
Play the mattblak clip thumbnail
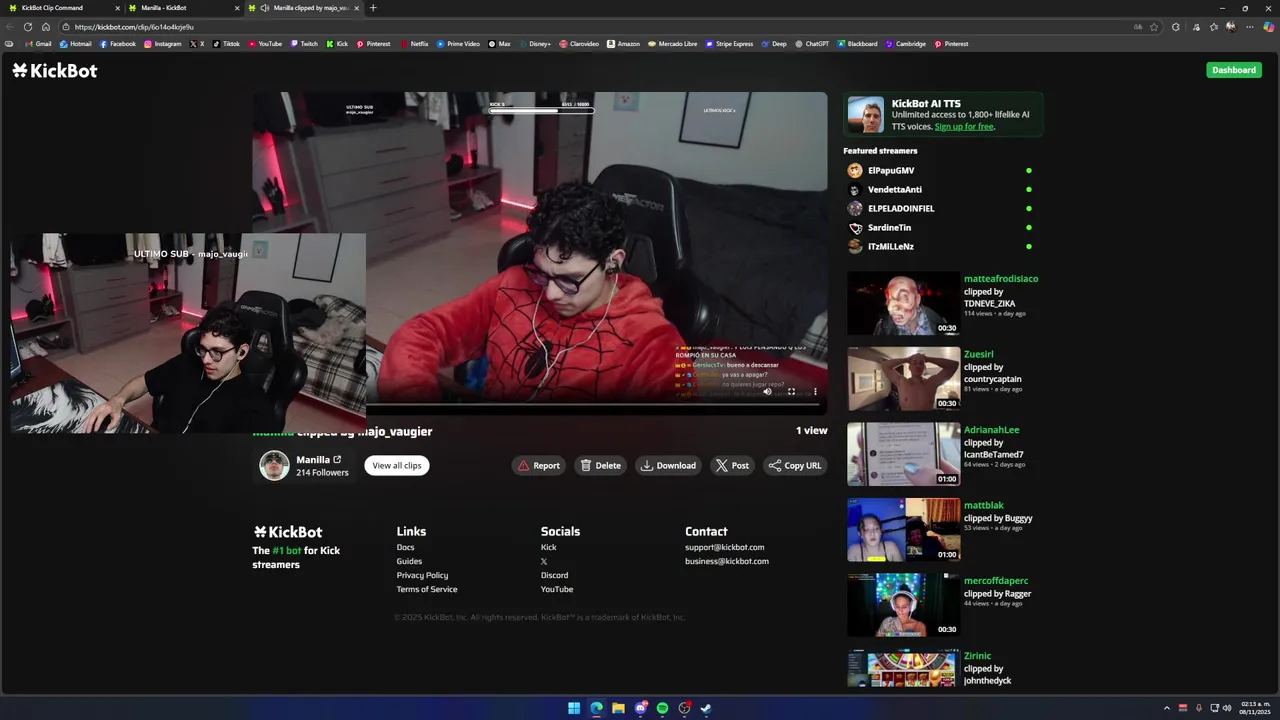[x=903, y=530]
